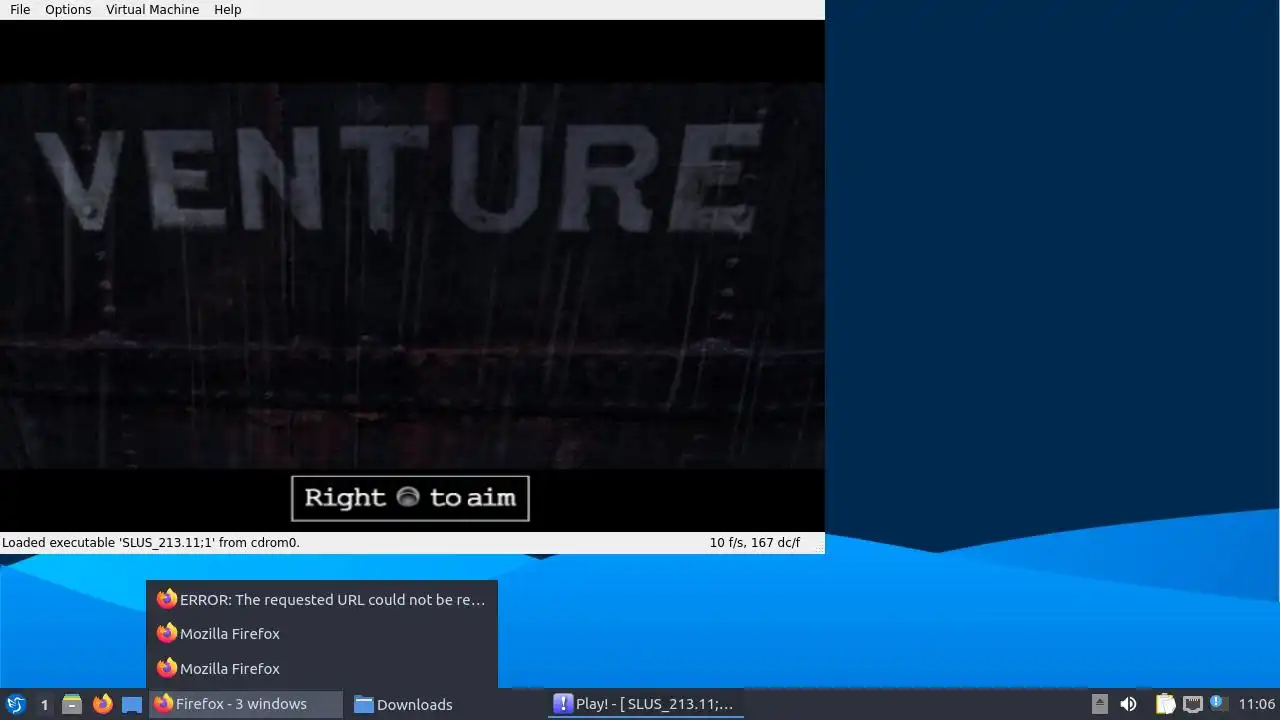Click the Firefox icon beside the ERROR entry

pos(166,599)
